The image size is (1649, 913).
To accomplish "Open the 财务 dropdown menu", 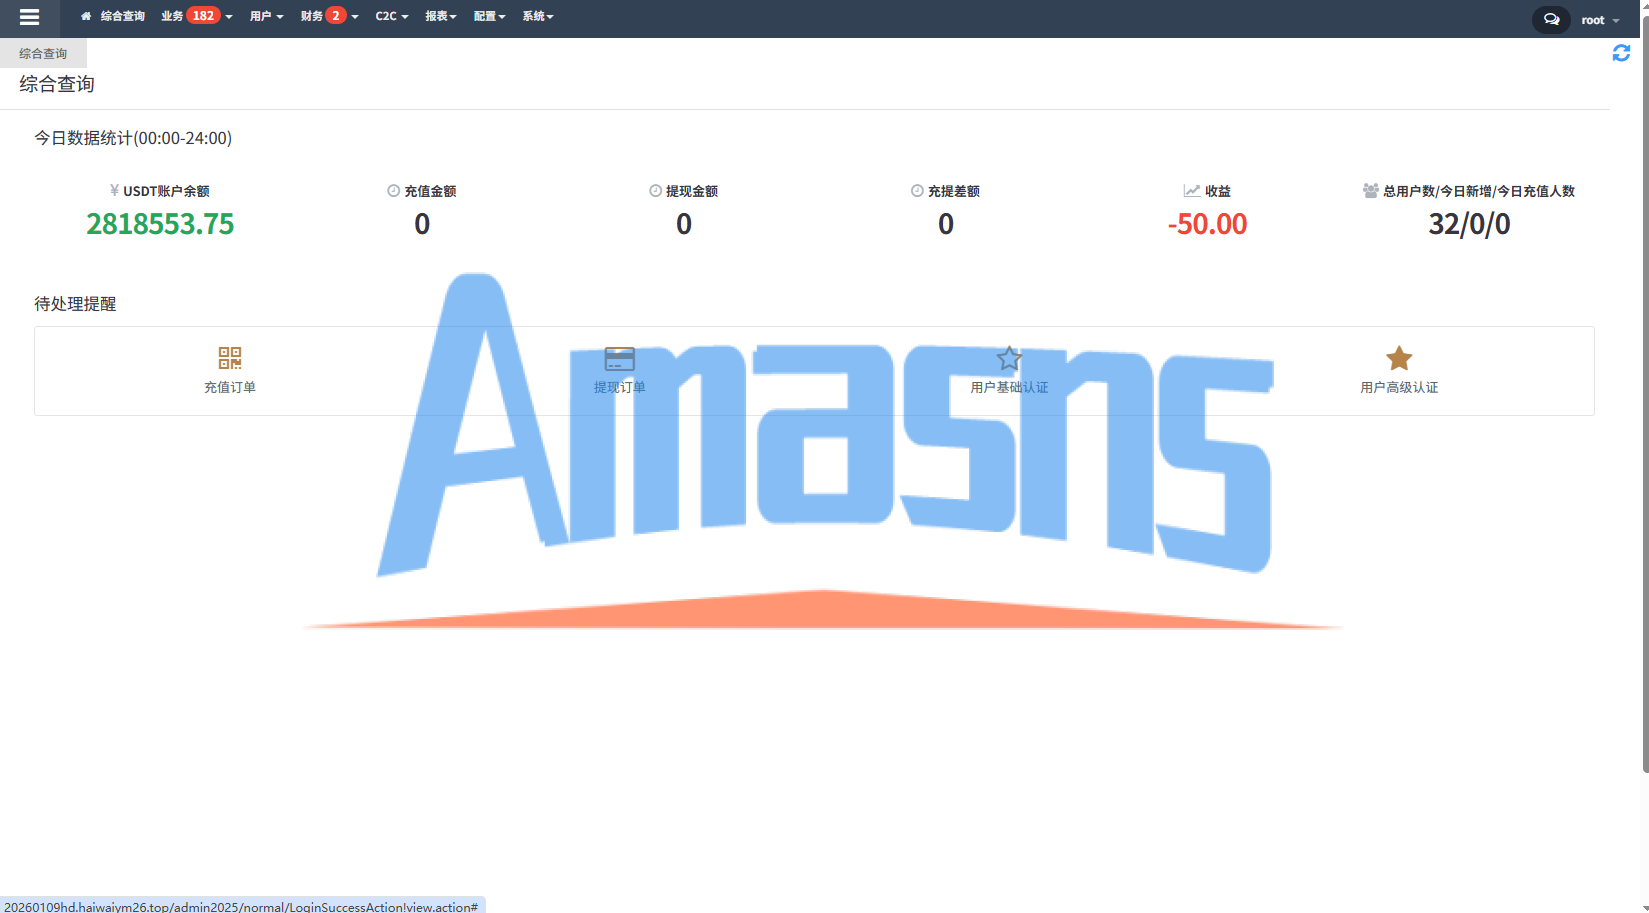I will 329,16.
